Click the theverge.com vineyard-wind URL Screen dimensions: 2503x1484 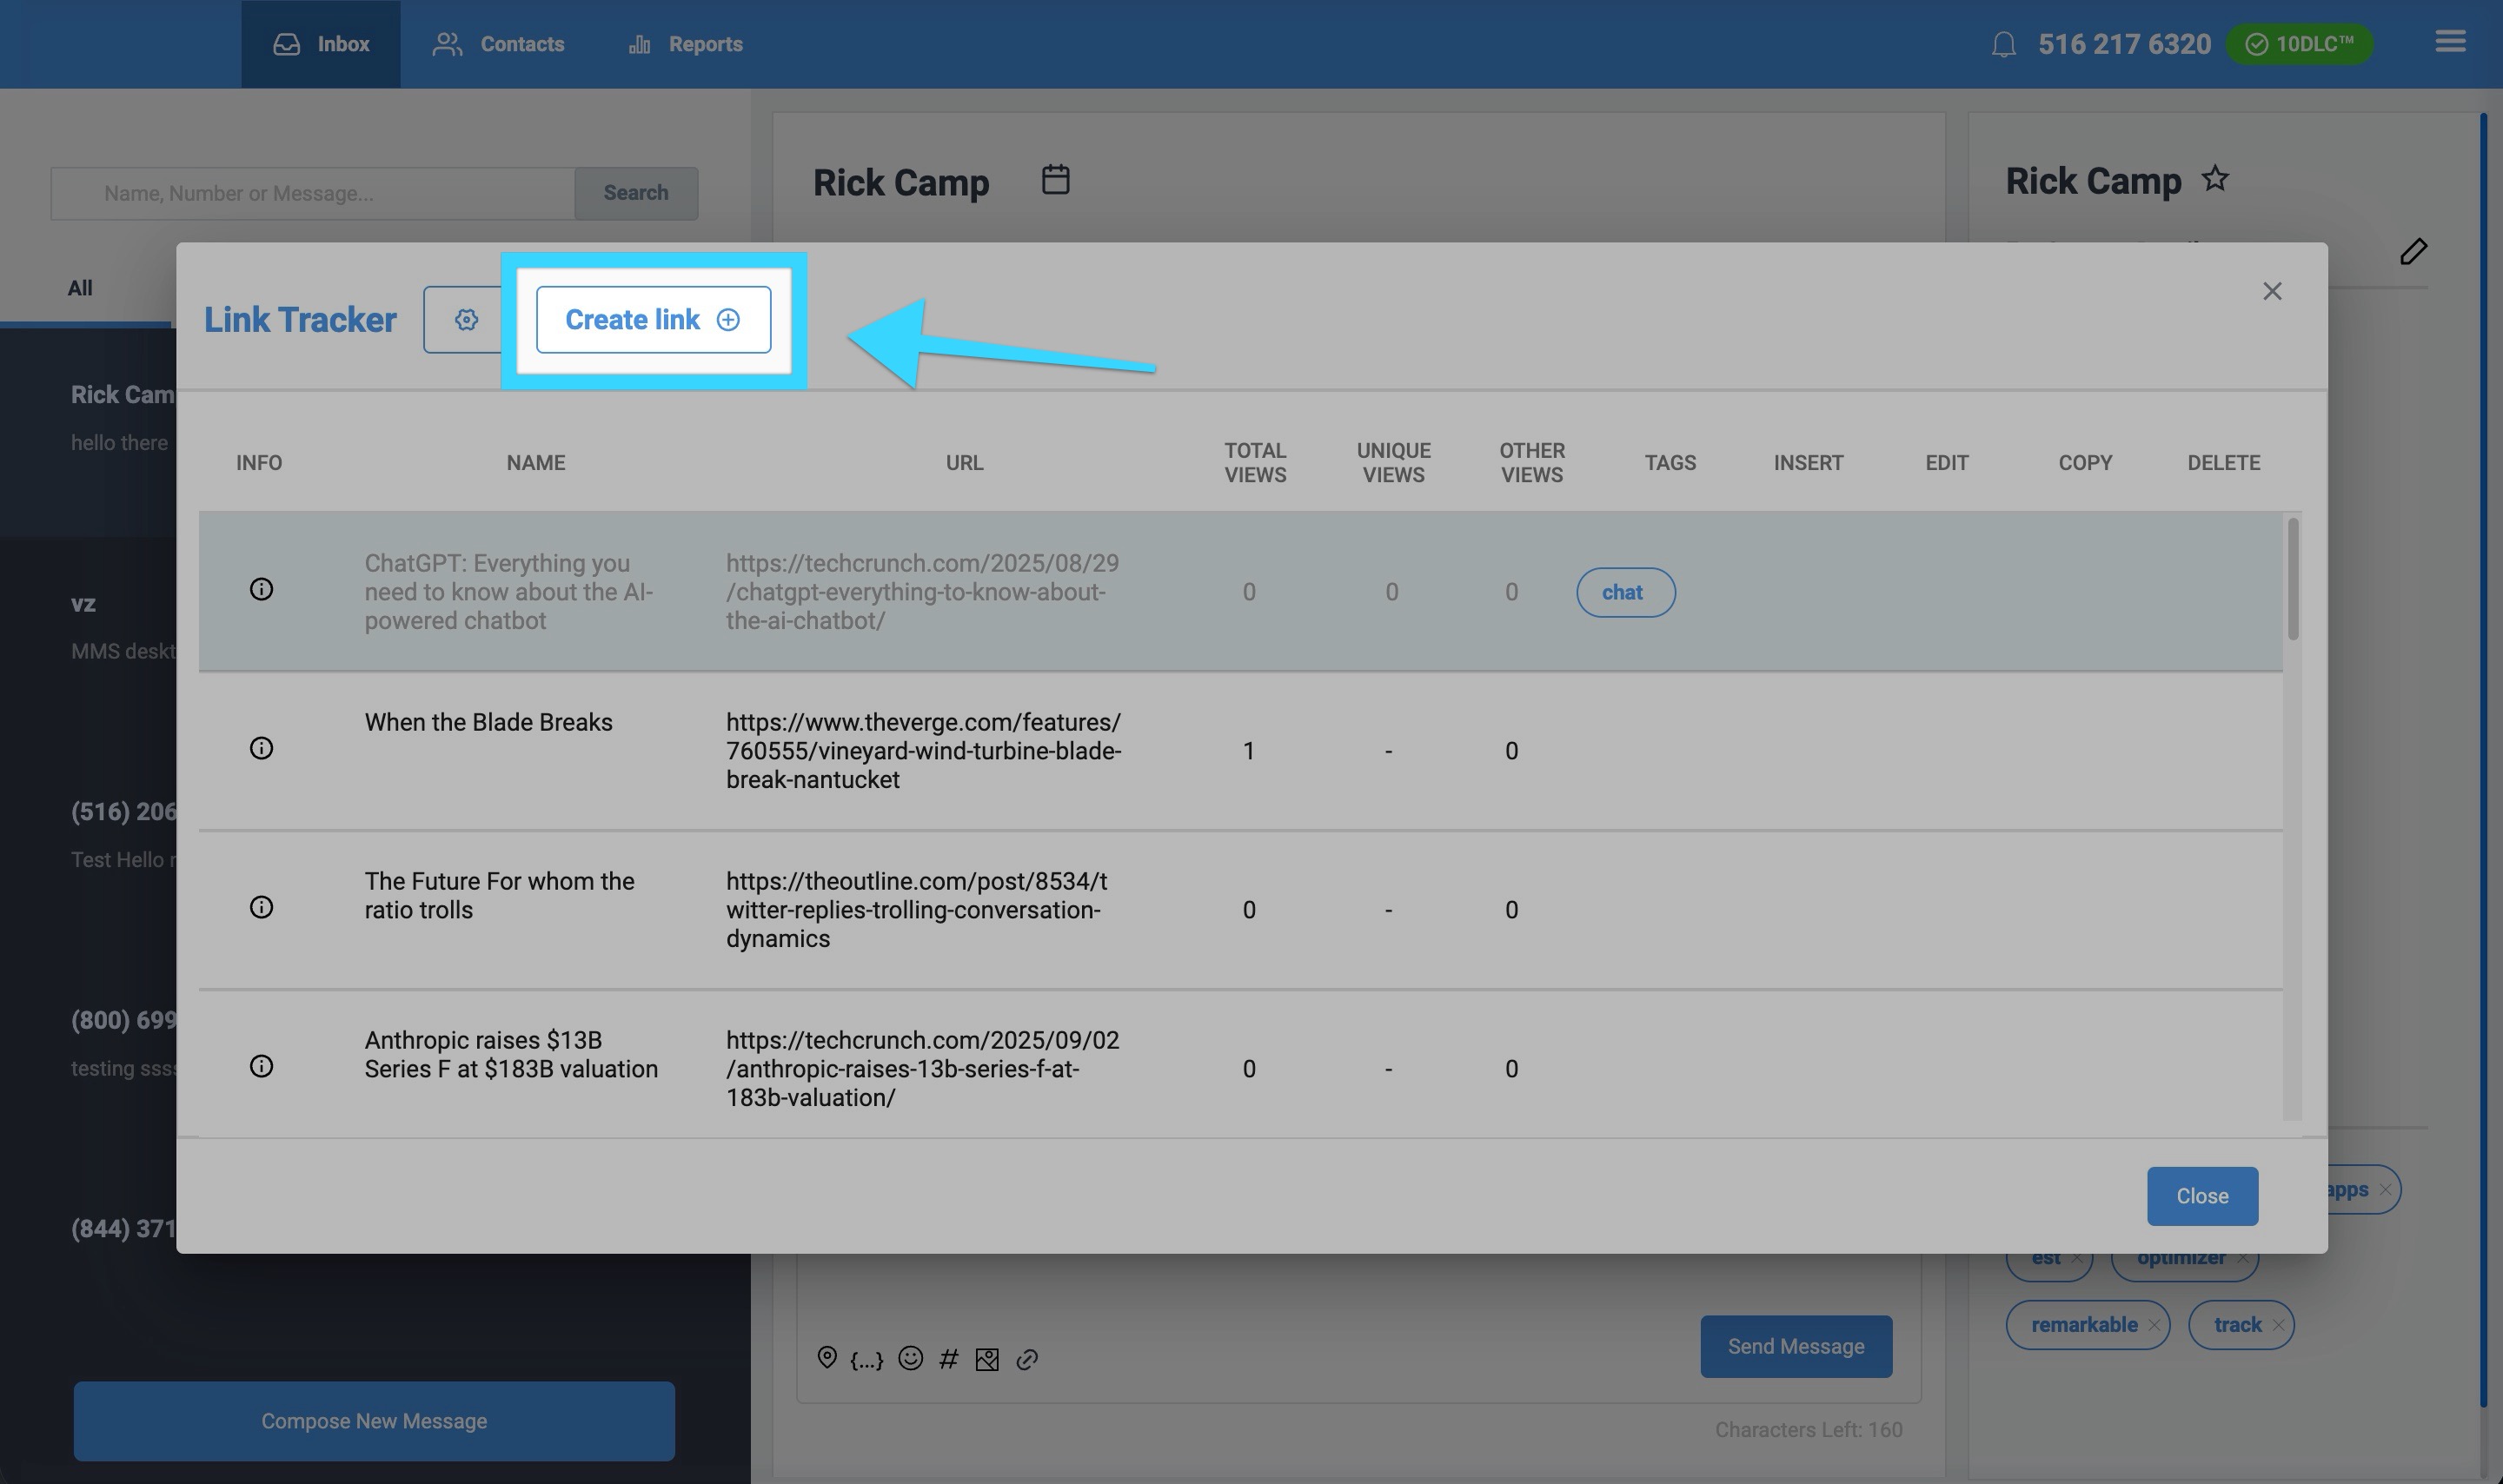pyautogui.click(x=923, y=751)
